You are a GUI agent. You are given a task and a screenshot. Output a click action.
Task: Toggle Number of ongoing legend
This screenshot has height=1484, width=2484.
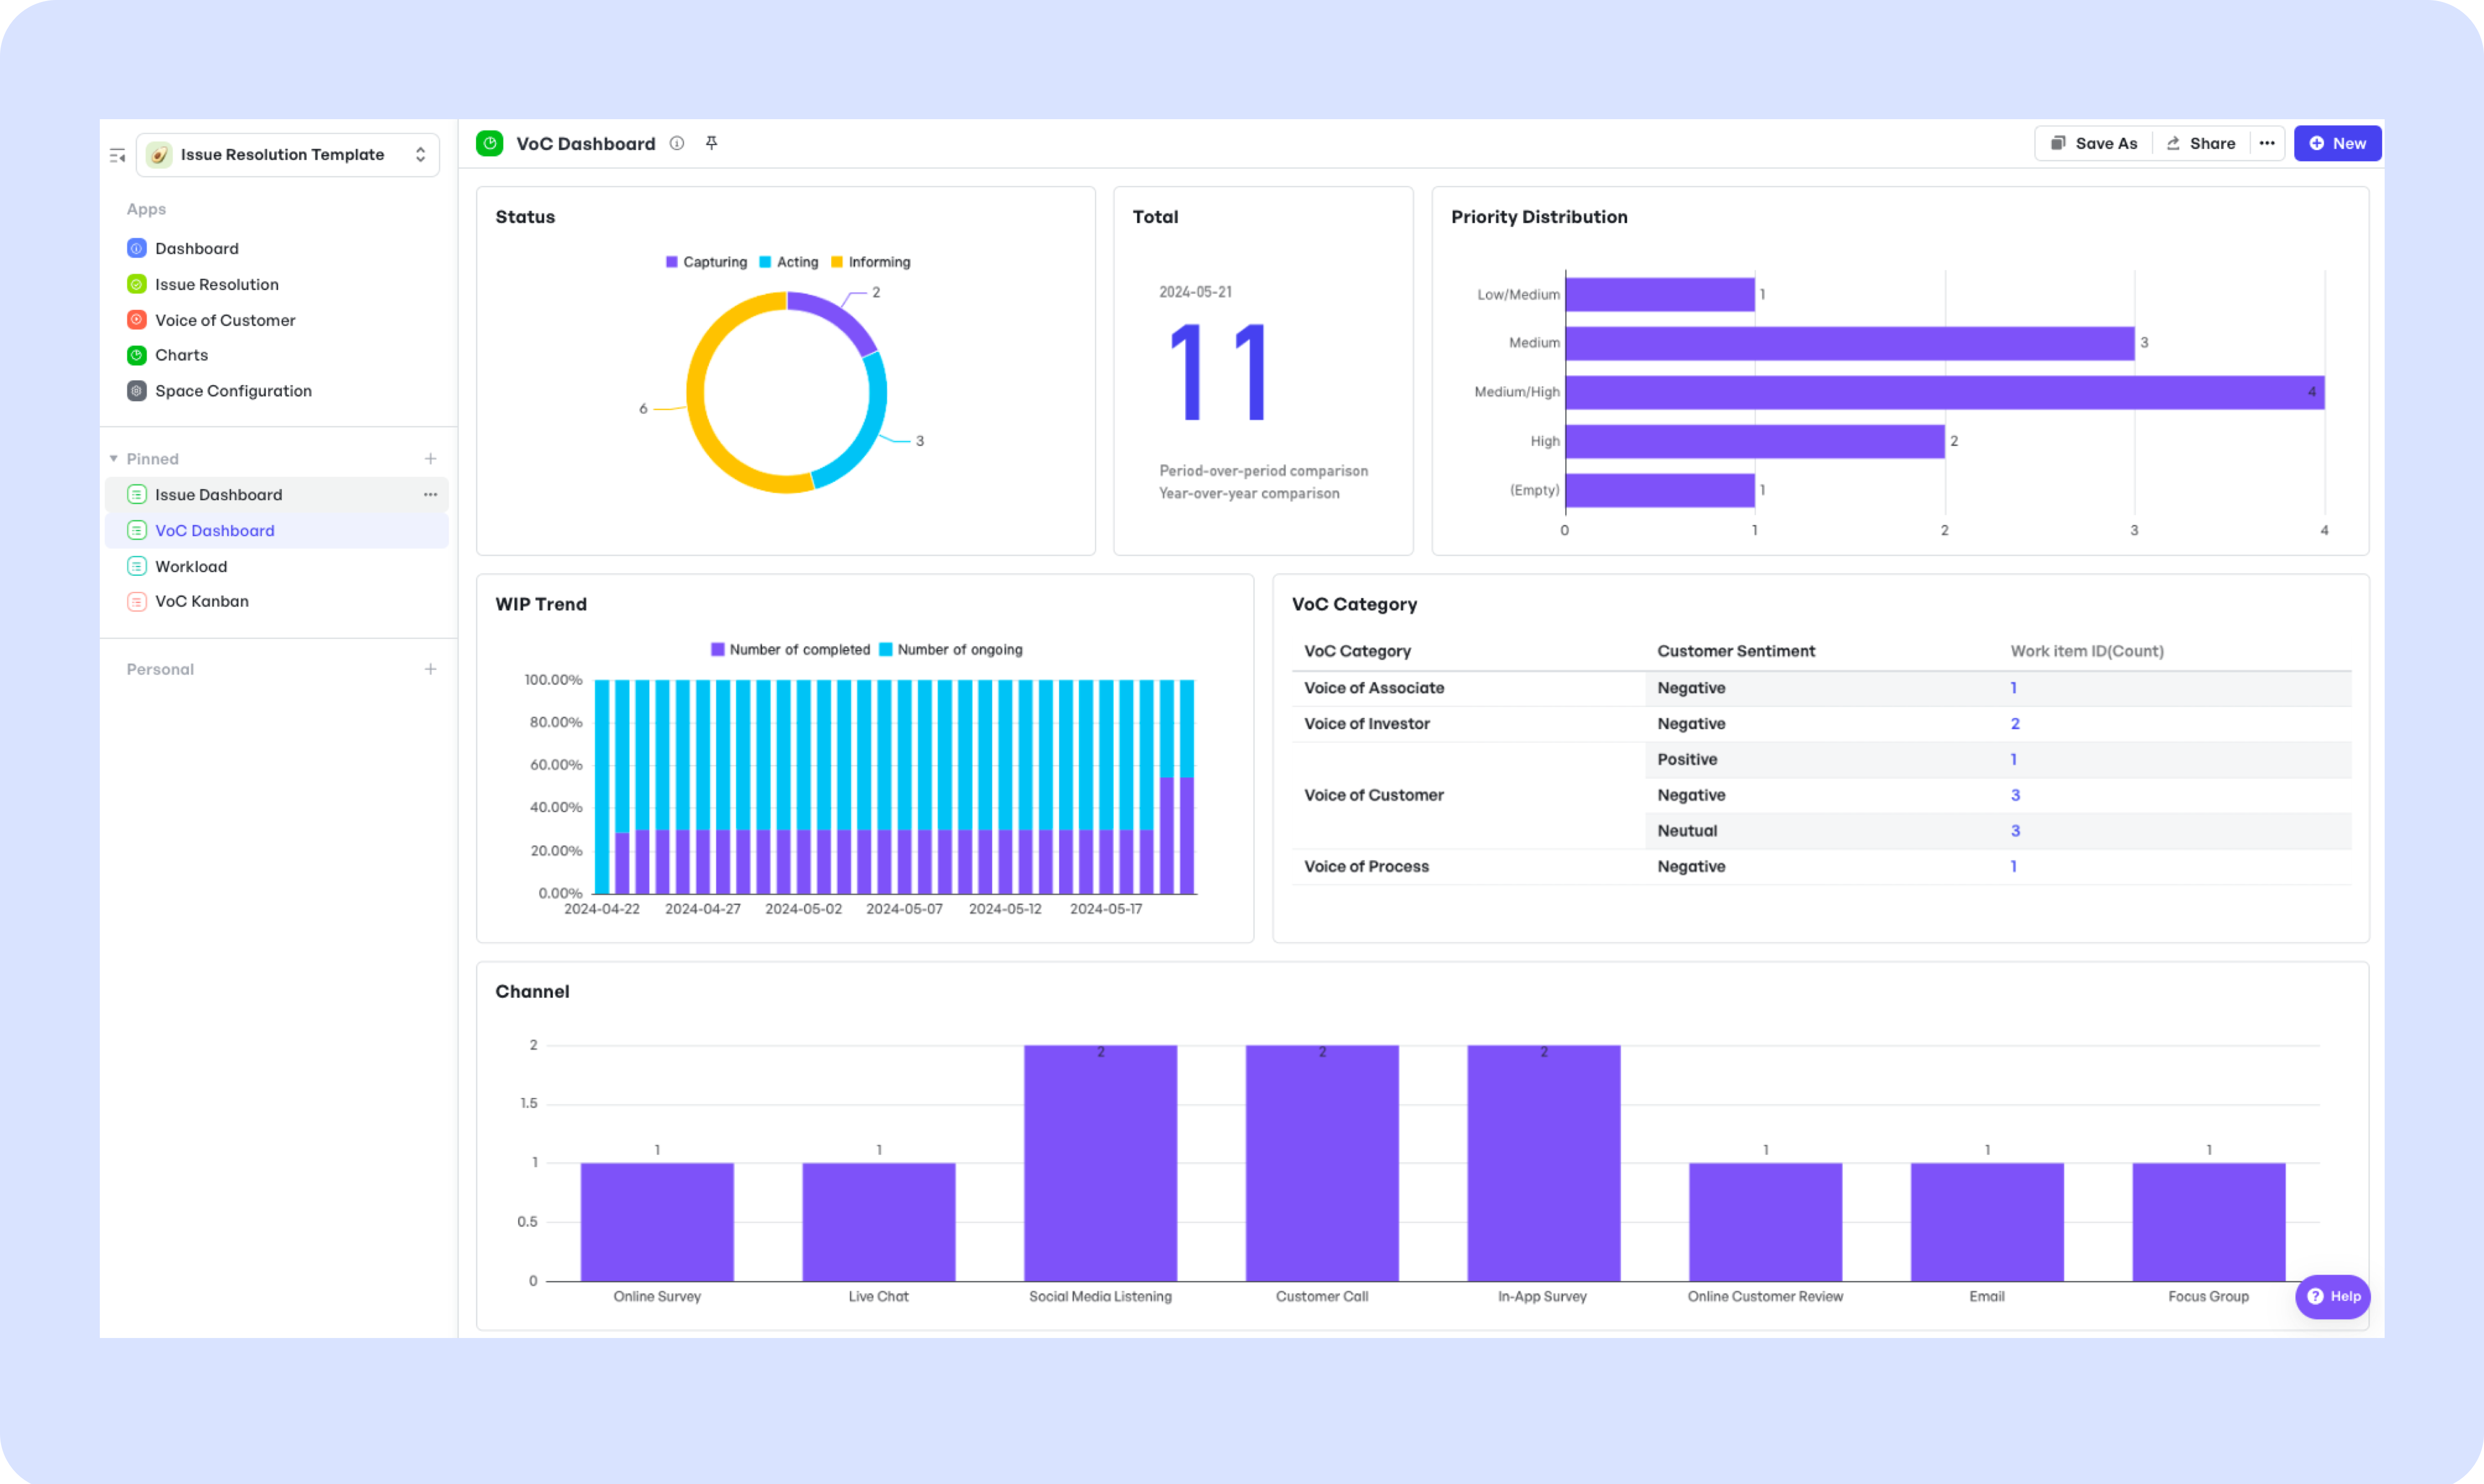[950, 650]
